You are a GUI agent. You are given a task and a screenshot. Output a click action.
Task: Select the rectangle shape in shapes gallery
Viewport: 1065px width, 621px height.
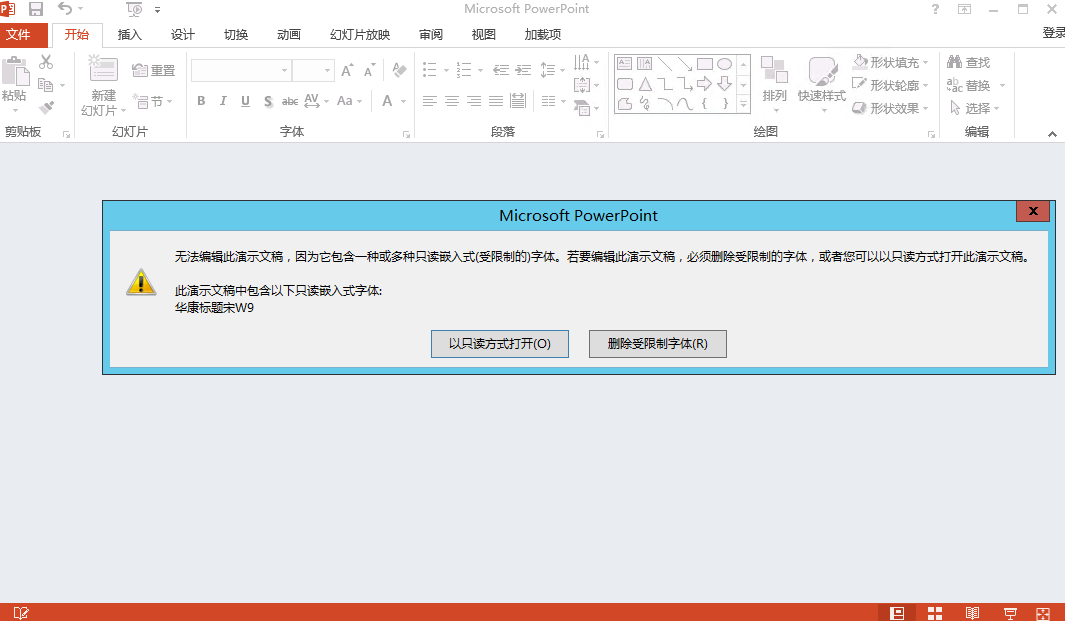click(705, 64)
